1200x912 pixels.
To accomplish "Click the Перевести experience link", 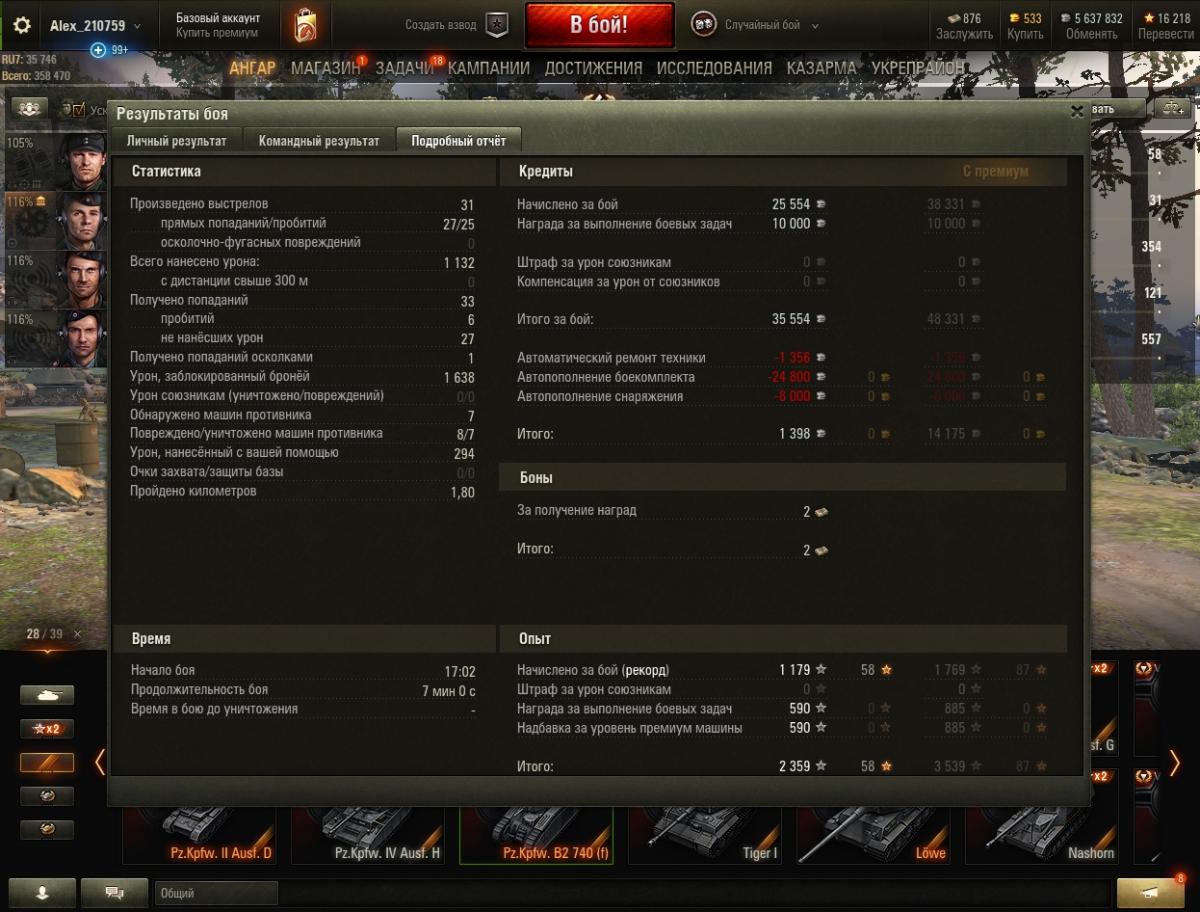I will 1165,34.
